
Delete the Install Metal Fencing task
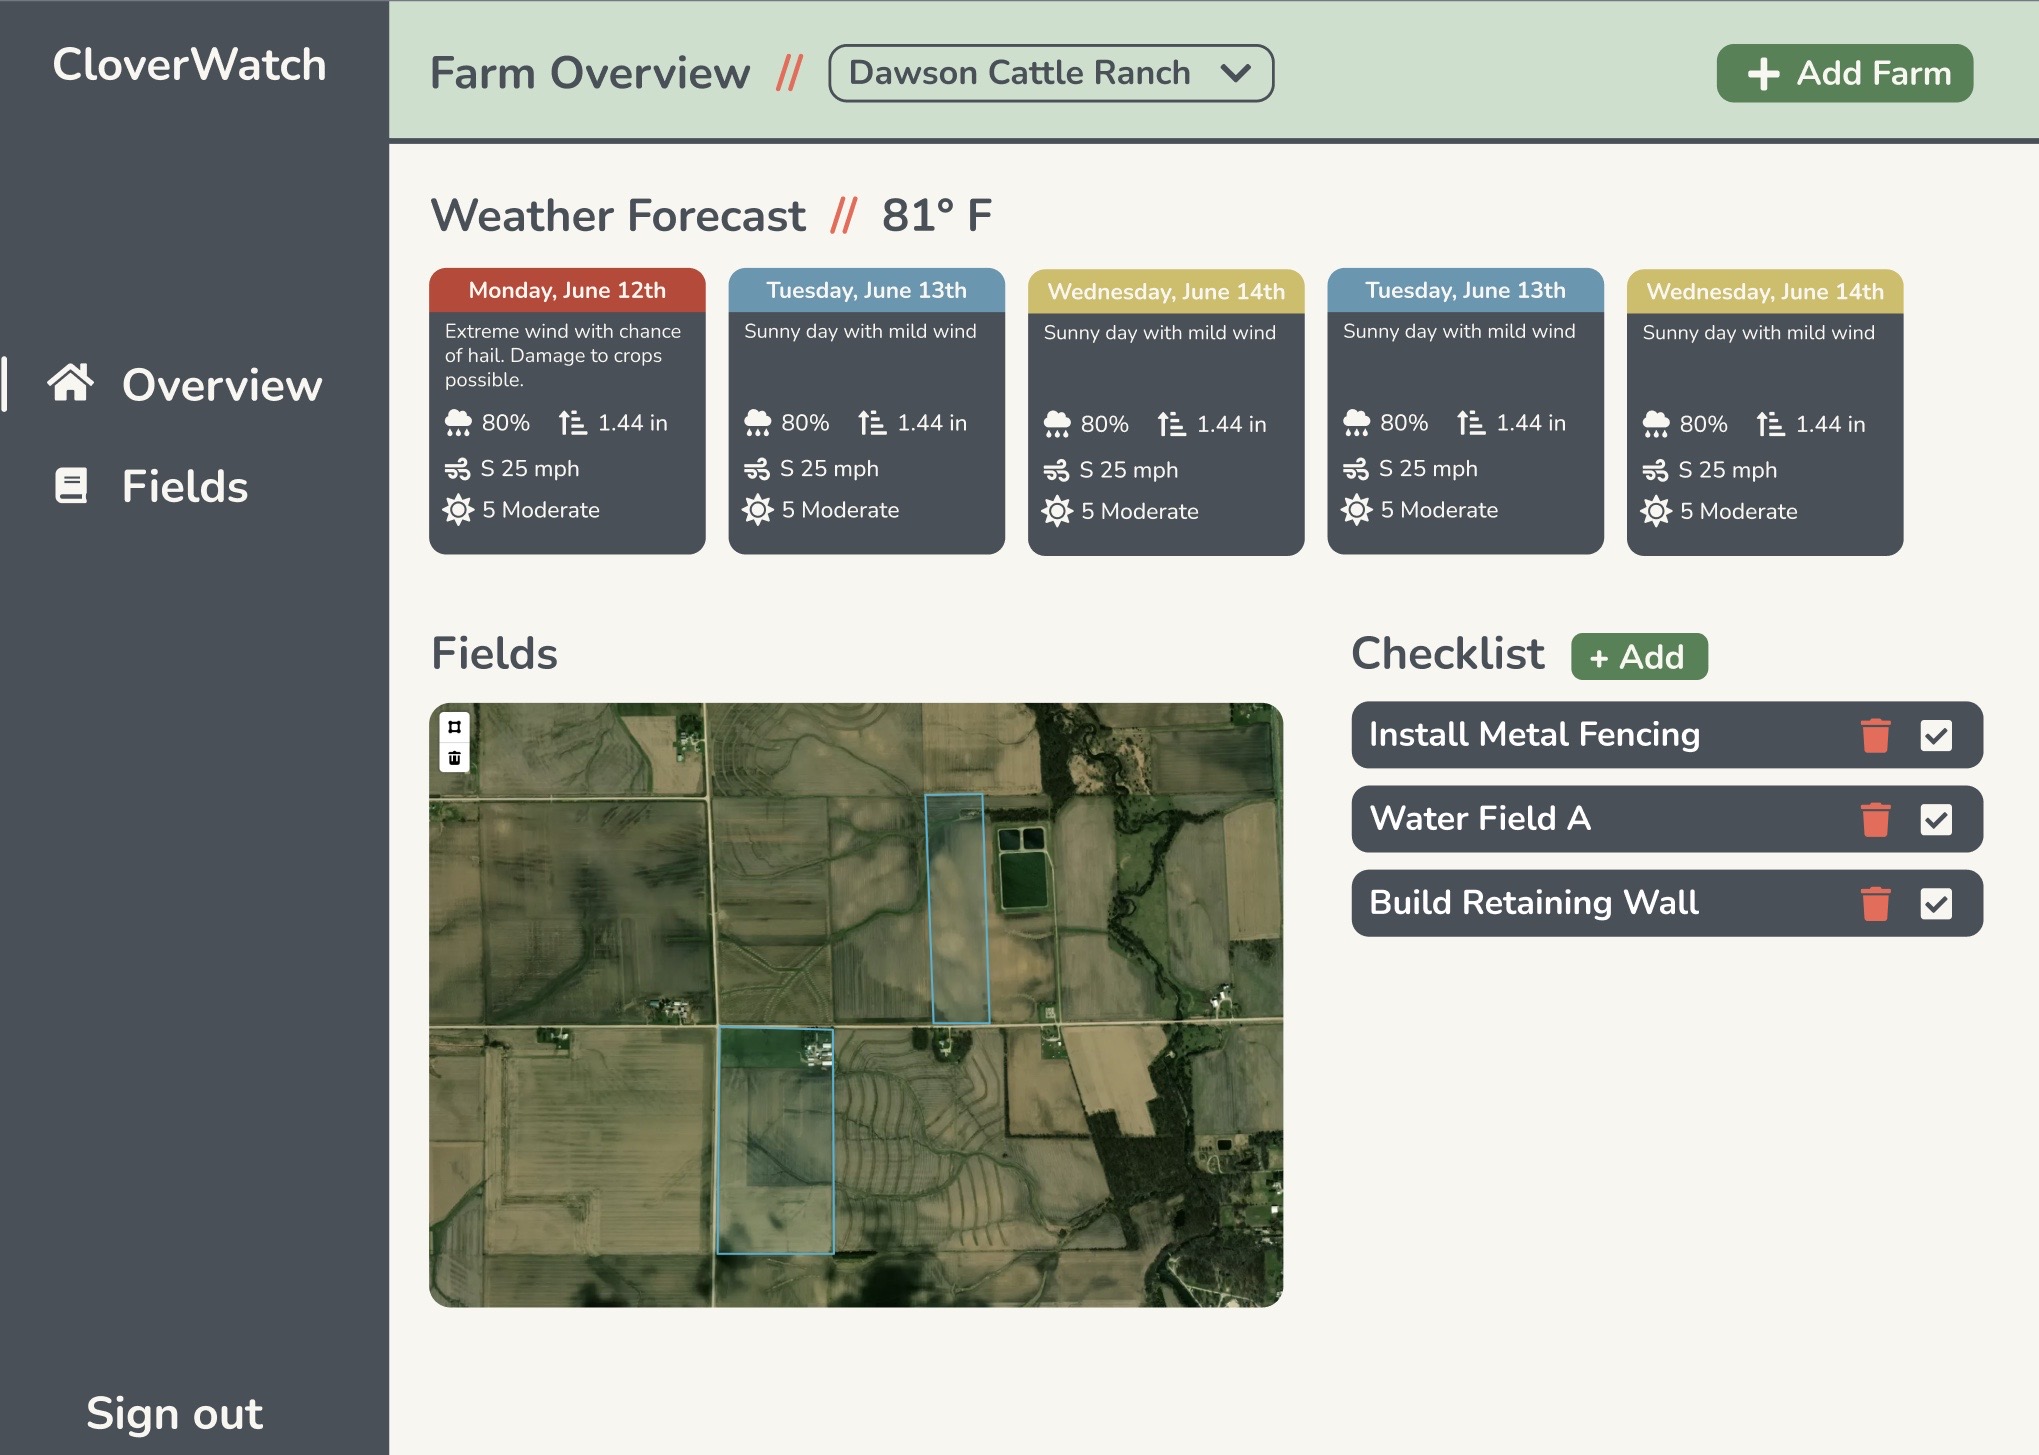pos(1875,736)
